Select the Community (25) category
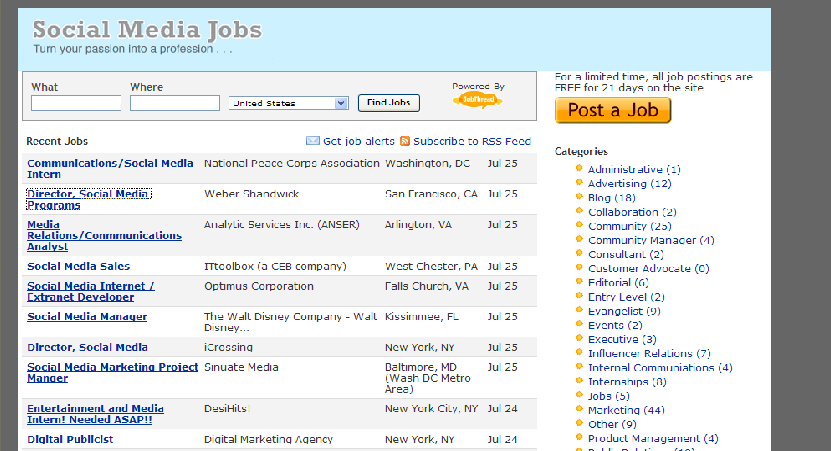831x451 pixels. (x=630, y=226)
